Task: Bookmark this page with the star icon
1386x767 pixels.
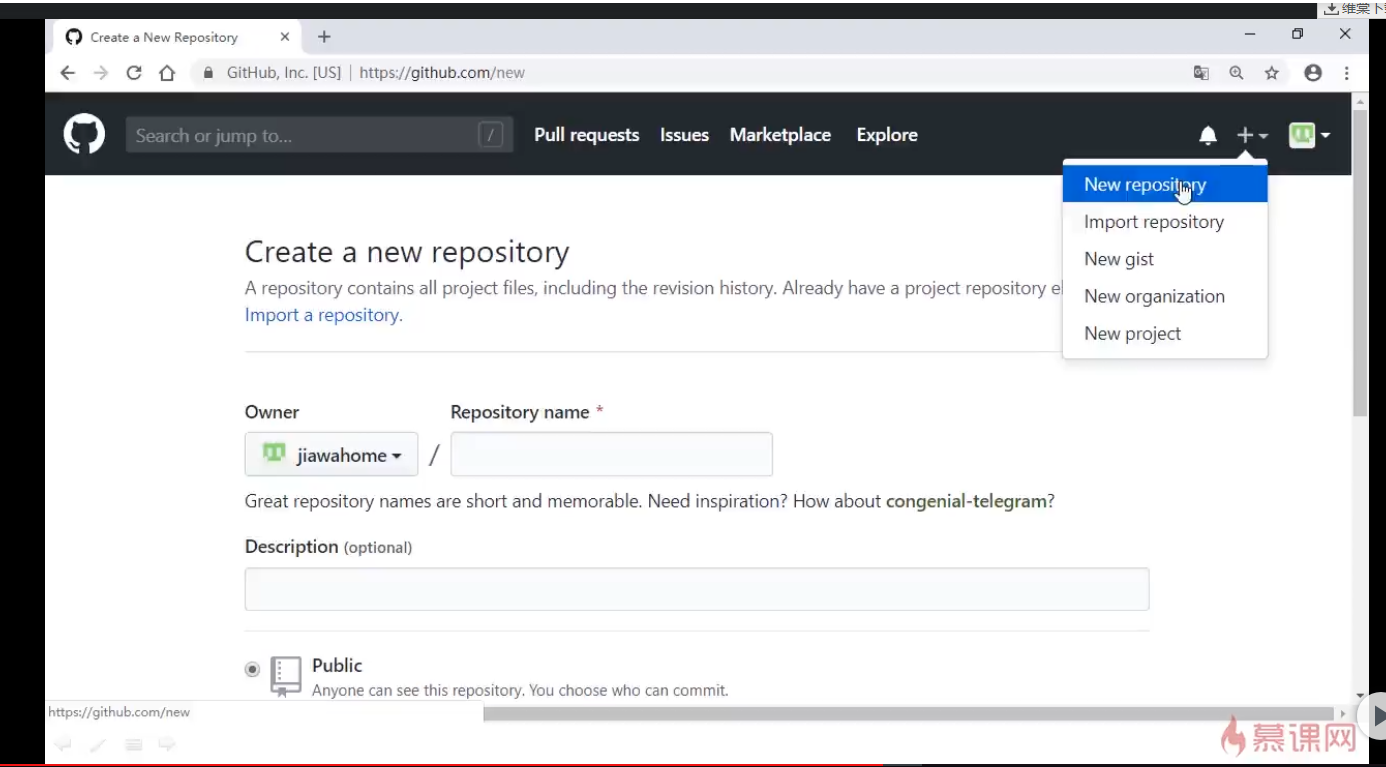Action: (x=1271, y=72)
